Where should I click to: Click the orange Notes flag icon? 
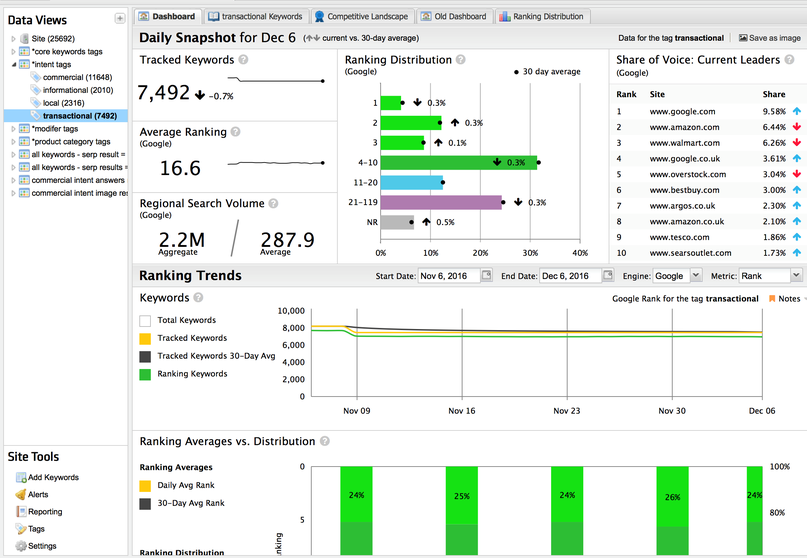(772, 299)
